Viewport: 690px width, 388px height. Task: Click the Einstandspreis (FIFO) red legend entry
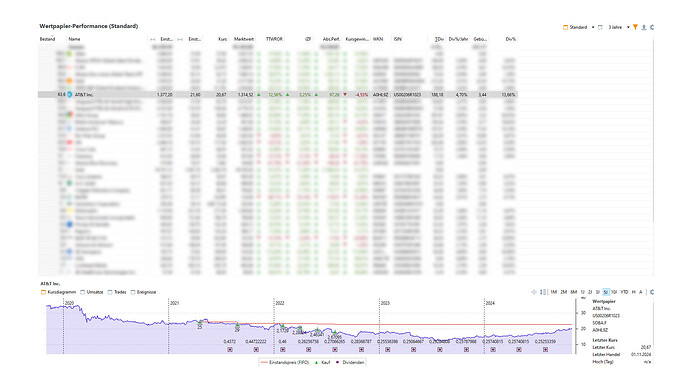[x=285, y=362]
